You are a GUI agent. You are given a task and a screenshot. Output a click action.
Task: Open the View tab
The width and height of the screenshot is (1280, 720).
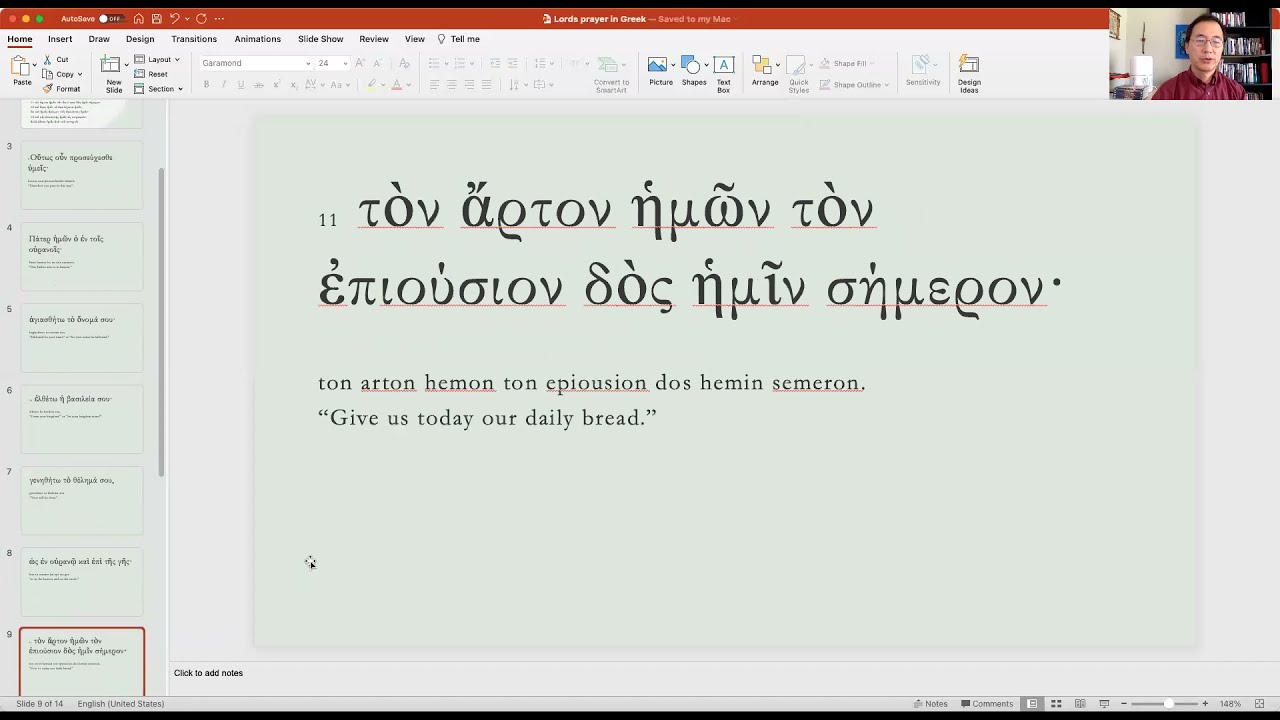pos(414,39)
